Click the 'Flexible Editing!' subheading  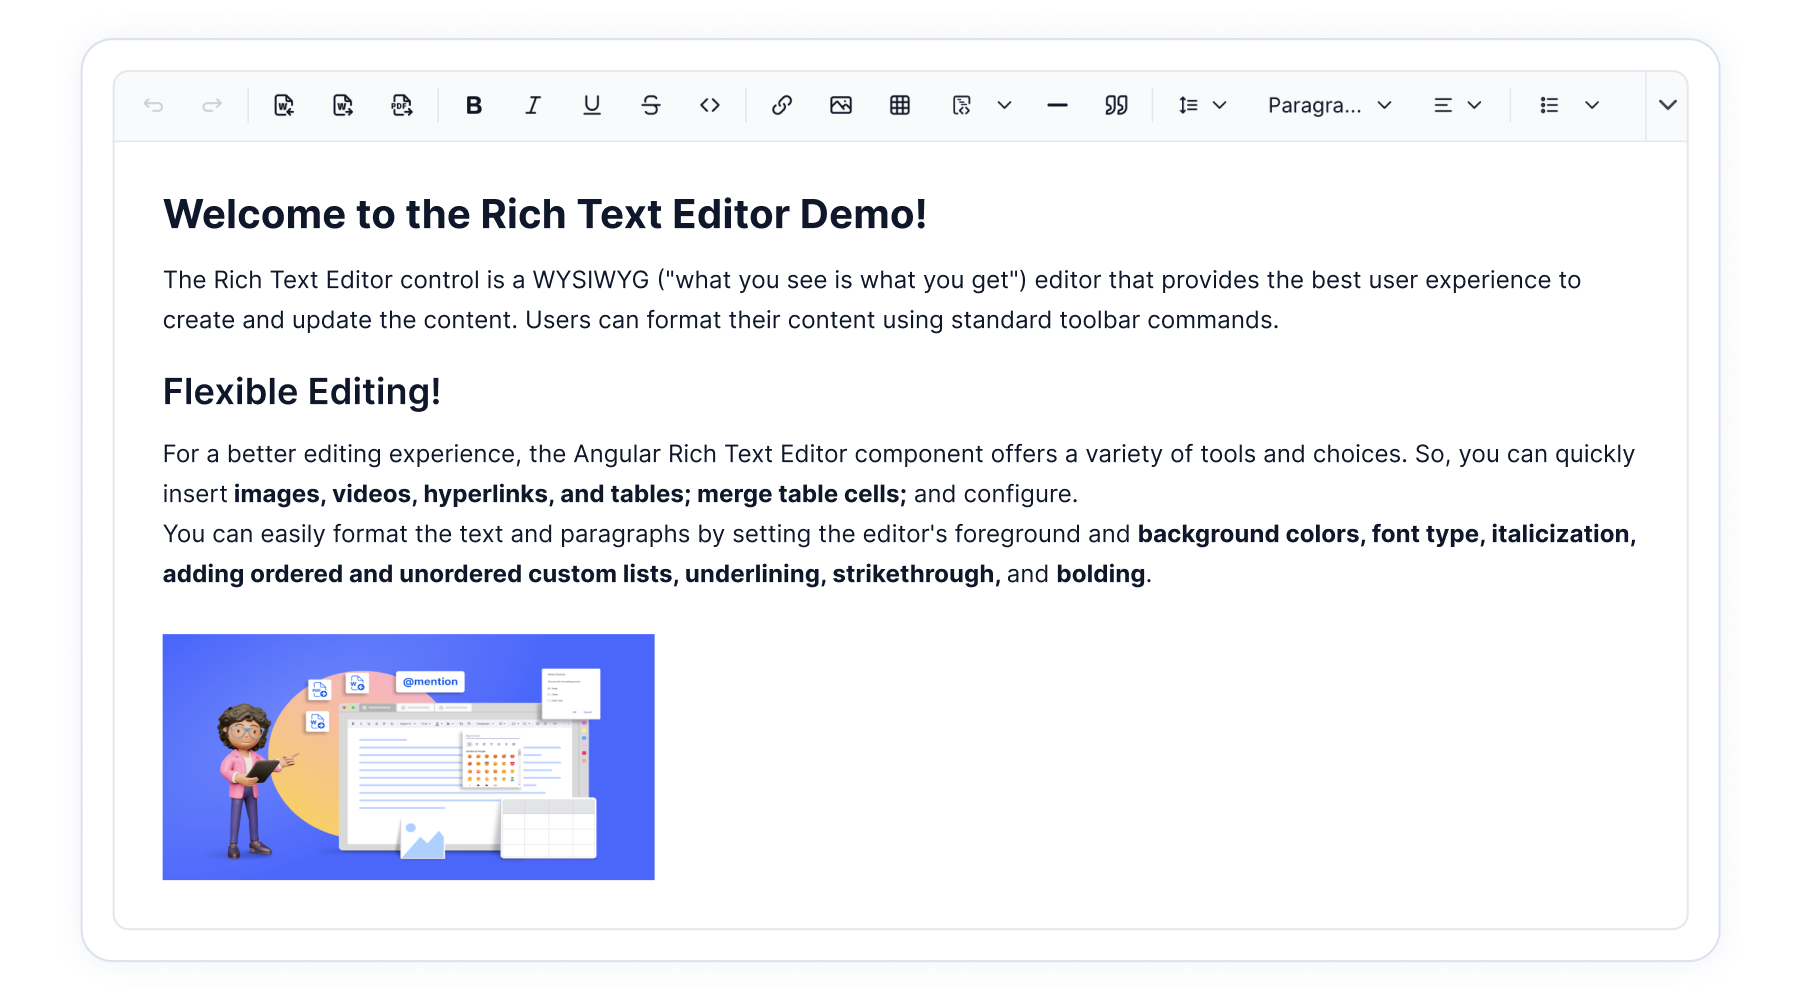tap(302, 392)
